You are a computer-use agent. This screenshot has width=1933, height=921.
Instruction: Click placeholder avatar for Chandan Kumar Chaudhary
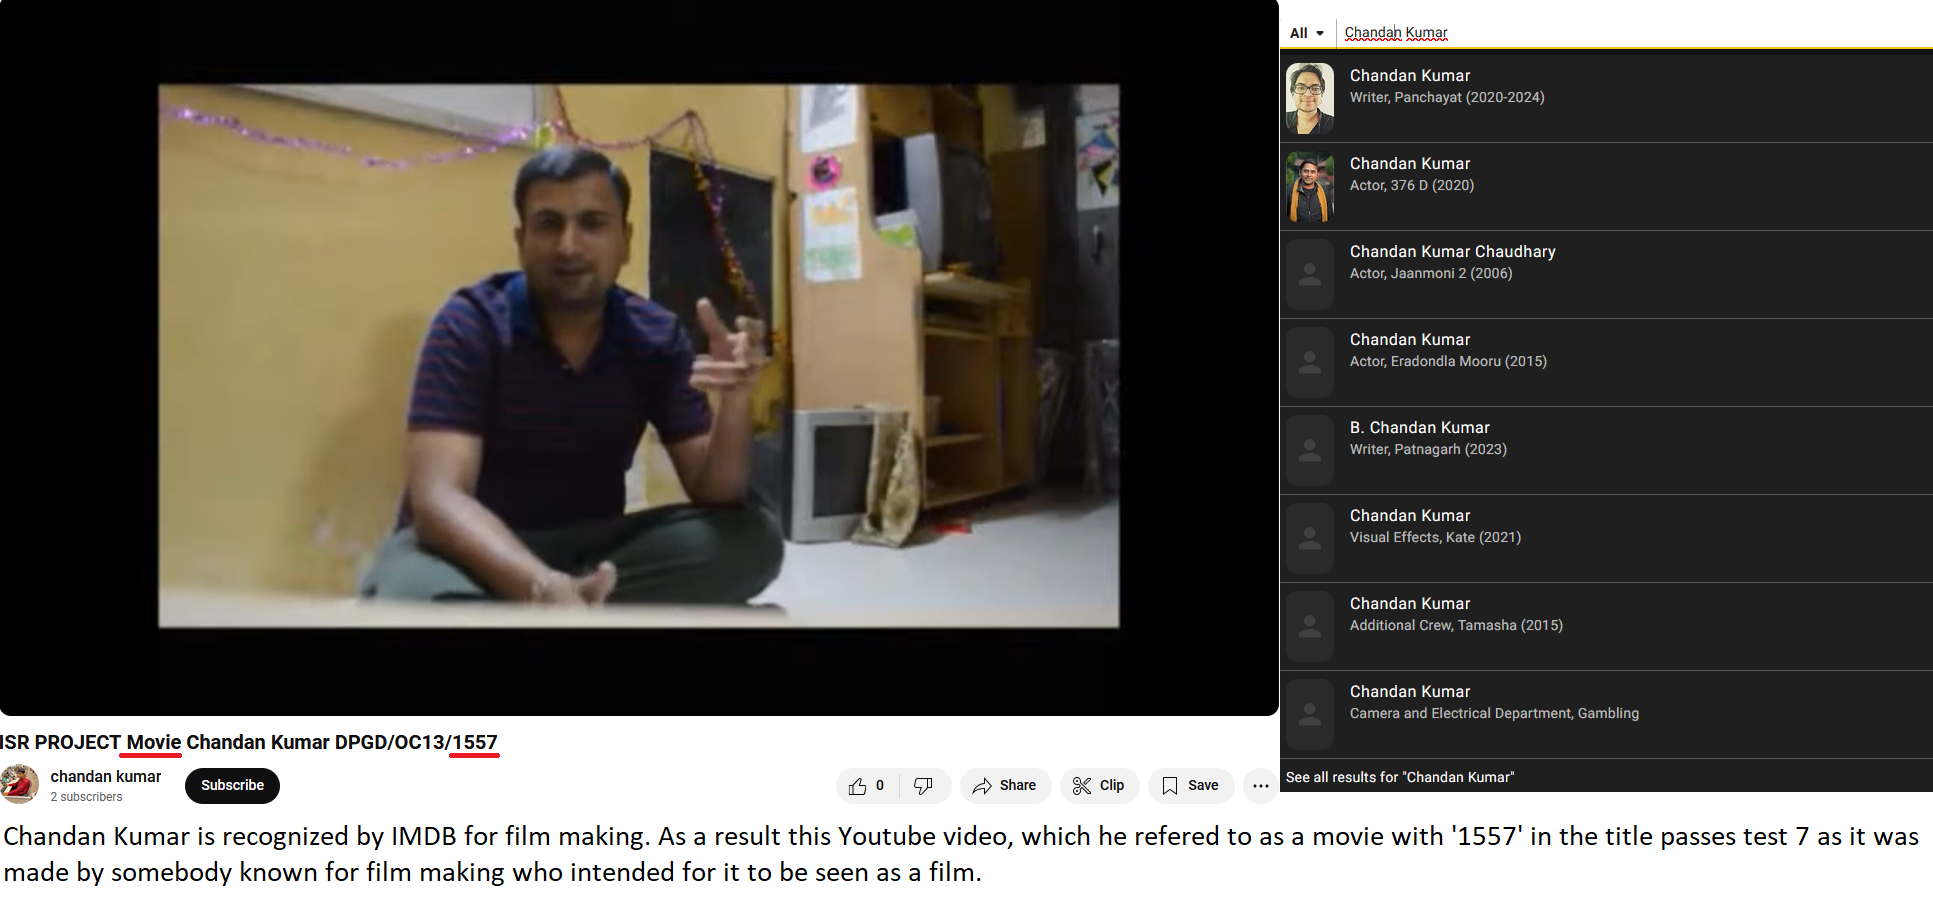coord(1310,274)
